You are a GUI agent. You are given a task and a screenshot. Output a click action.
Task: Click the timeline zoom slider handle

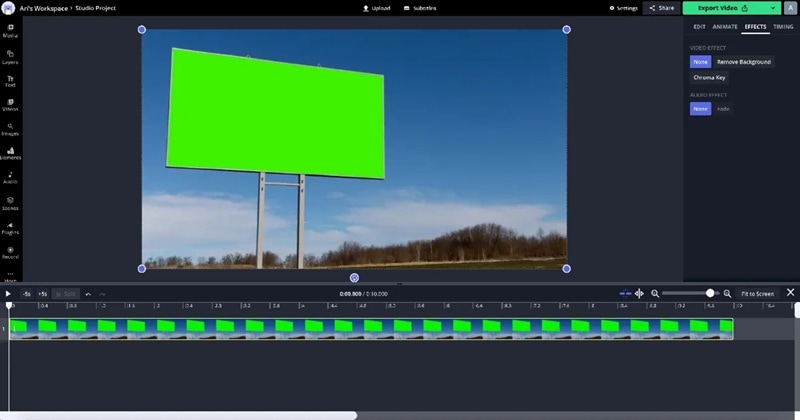click(x=710, y=293)
